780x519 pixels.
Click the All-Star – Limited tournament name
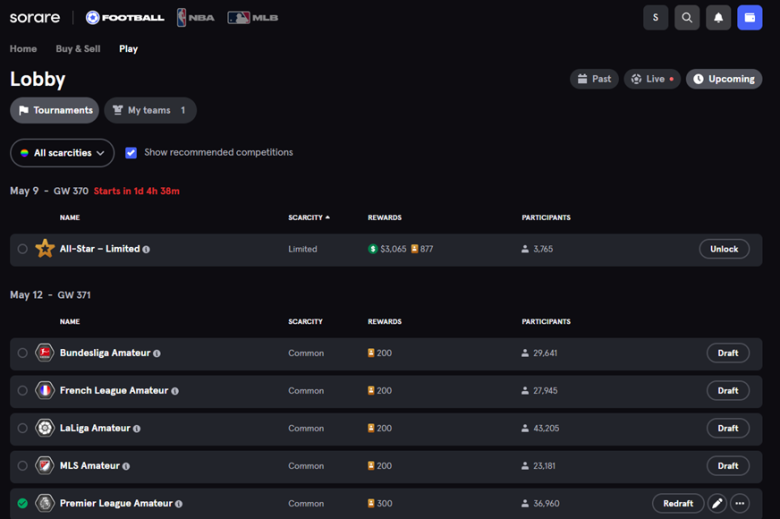[99, 248]
